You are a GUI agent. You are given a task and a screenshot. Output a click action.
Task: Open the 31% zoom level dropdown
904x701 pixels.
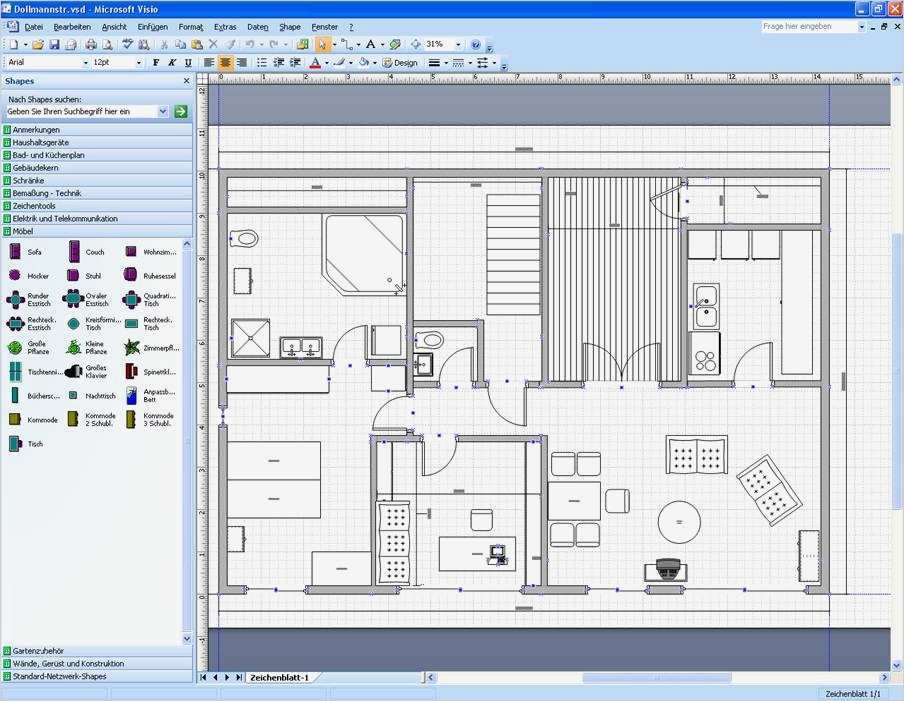458,44
